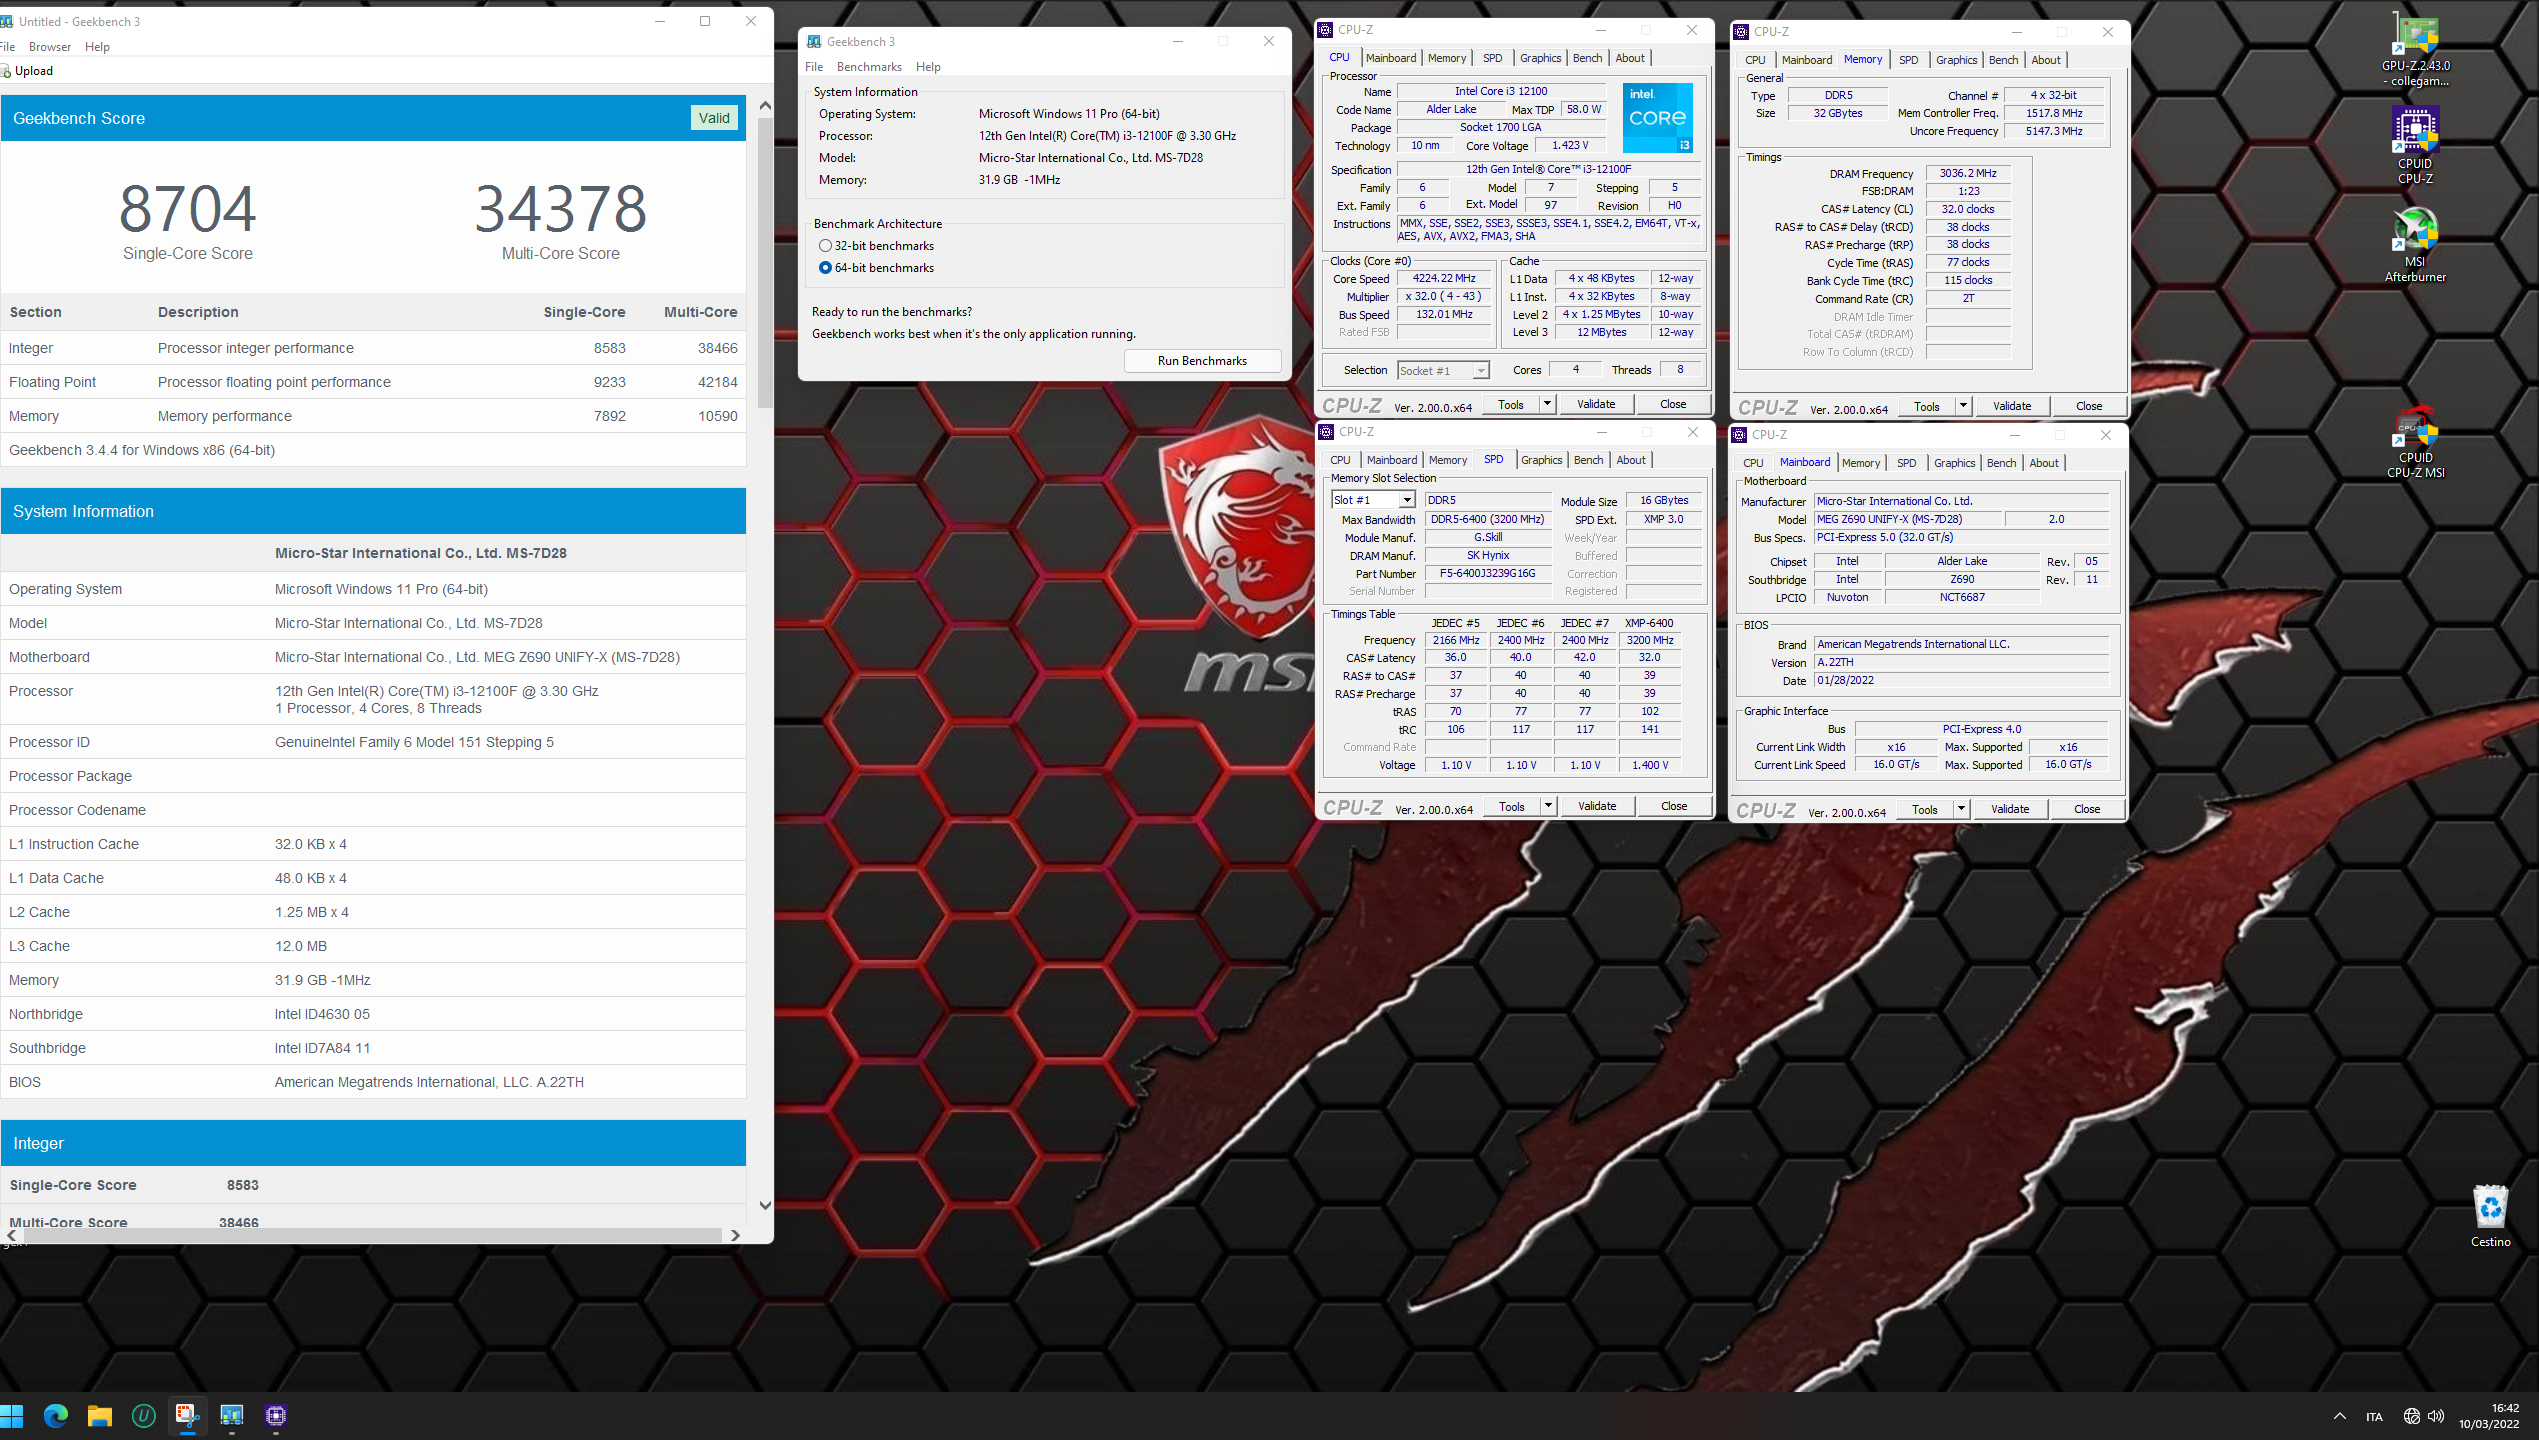Viewport: 2539px width, 1440px height.
Task: Click Tools button in CPU-Z SPD tab window
Action: point(1511,806)
